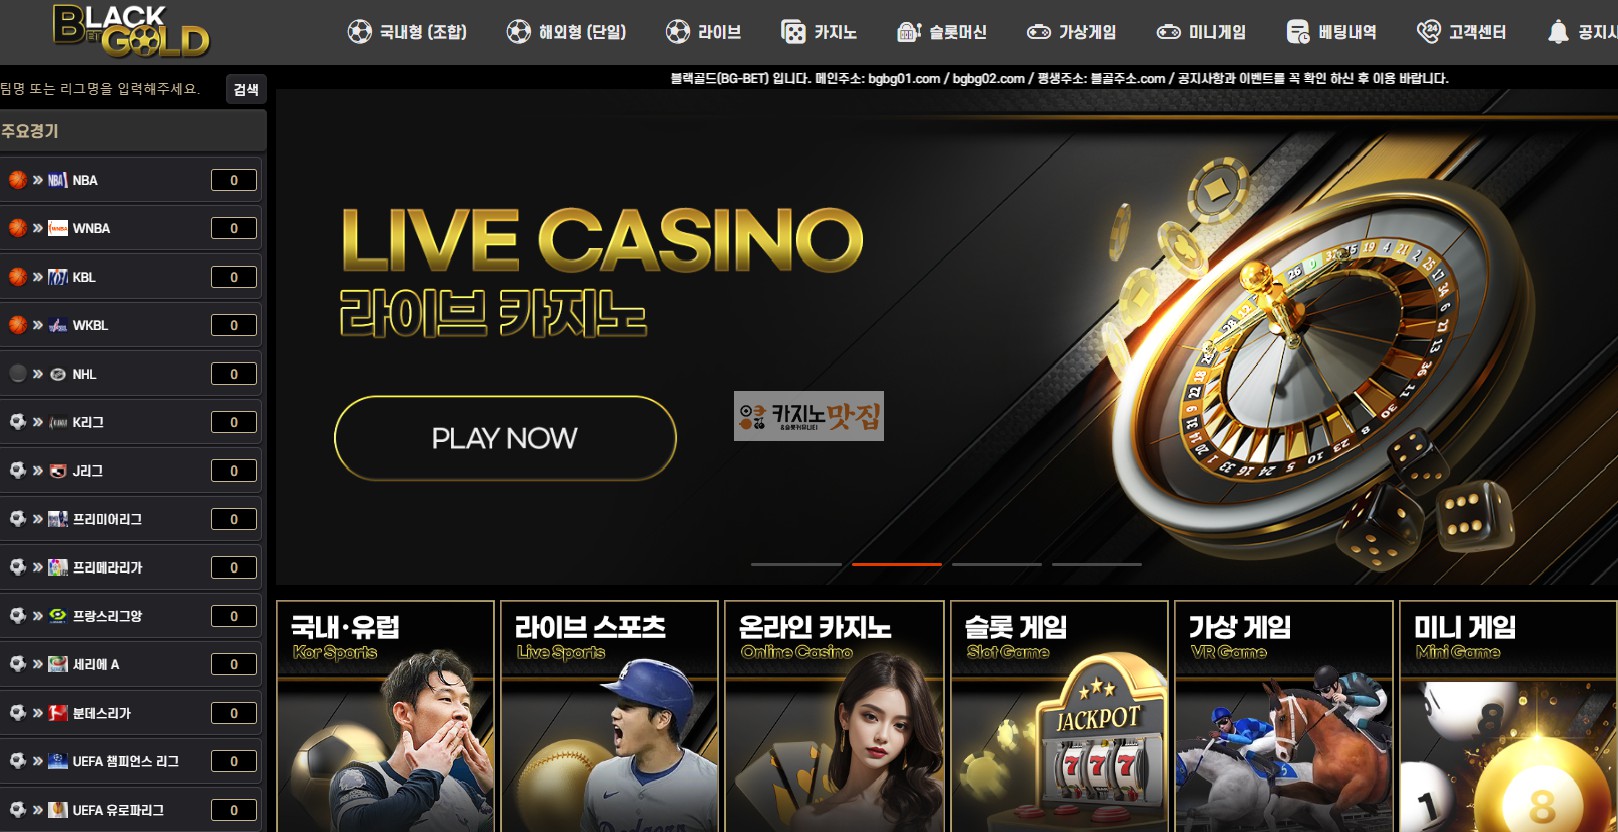Click the 검색 search button
Screen dimensions: 1618x832
click(246, 89)
